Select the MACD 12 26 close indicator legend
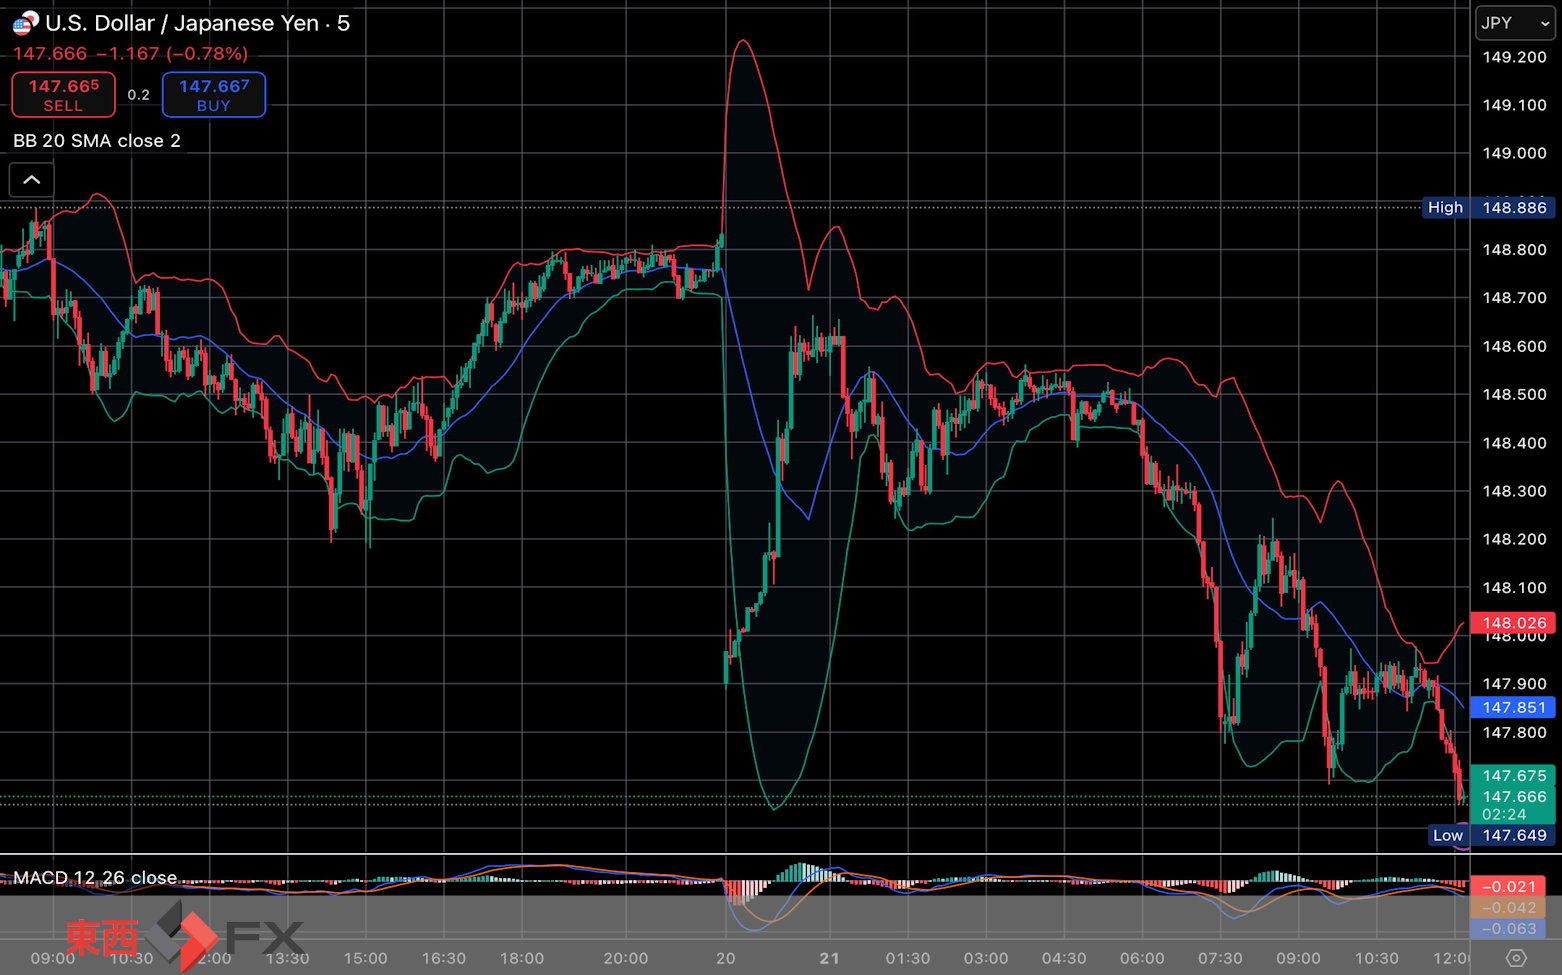 tap(95, 877)
